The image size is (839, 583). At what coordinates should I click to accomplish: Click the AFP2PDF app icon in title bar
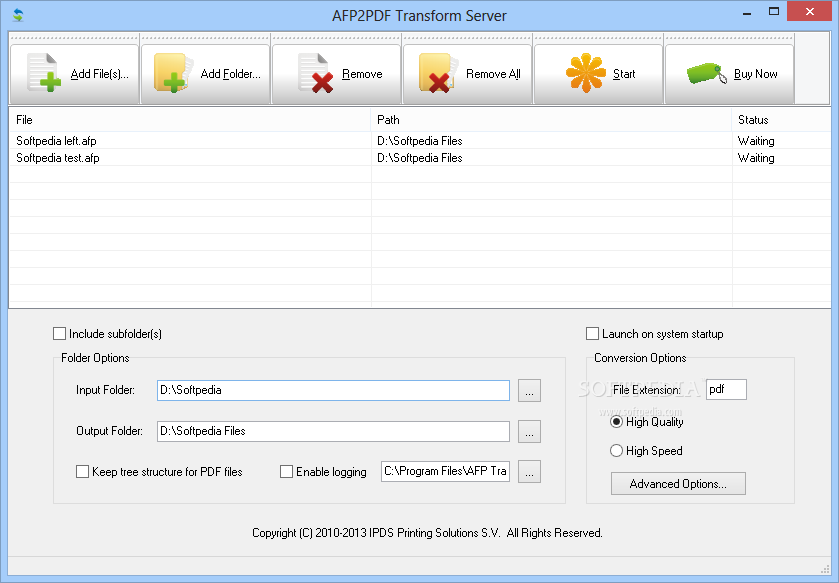[x=18, y=15]
